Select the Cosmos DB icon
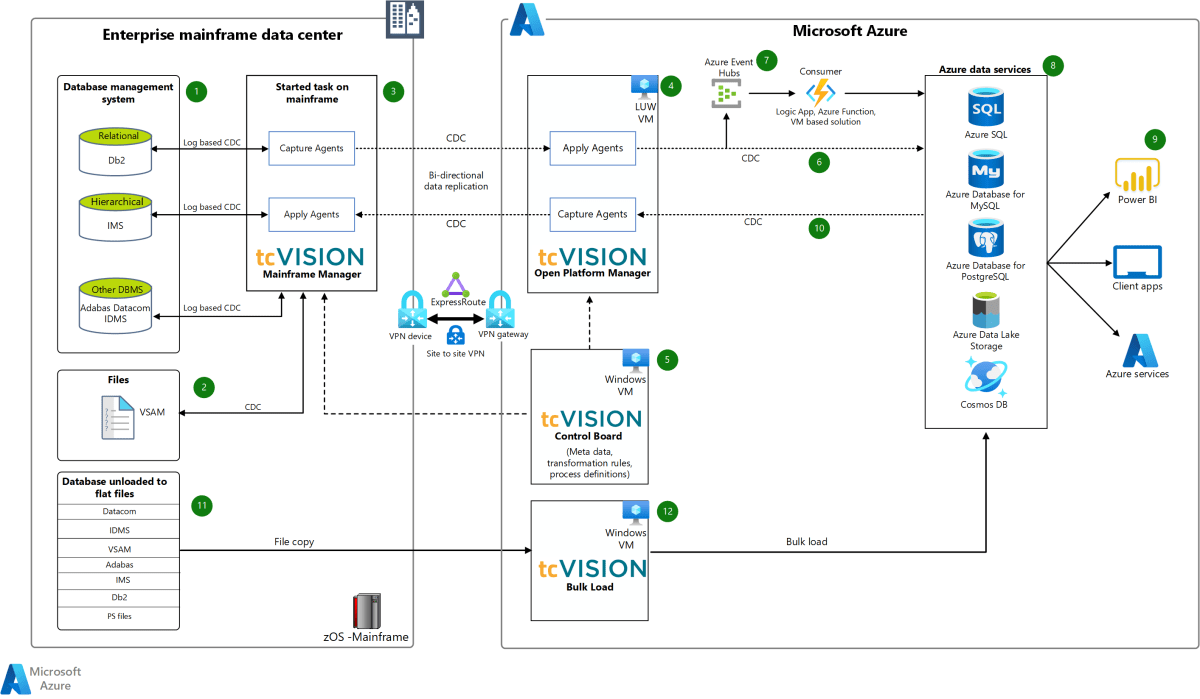 (x=986, y=378)
